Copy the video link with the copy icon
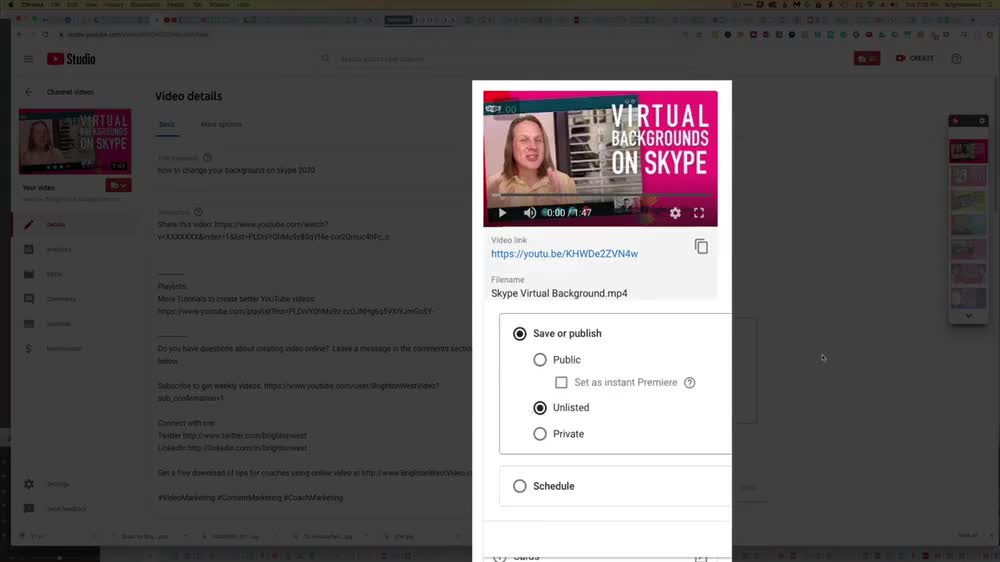Image resolution: width=1000 pixels, height=562 pixels. click(x=701, y=246)
